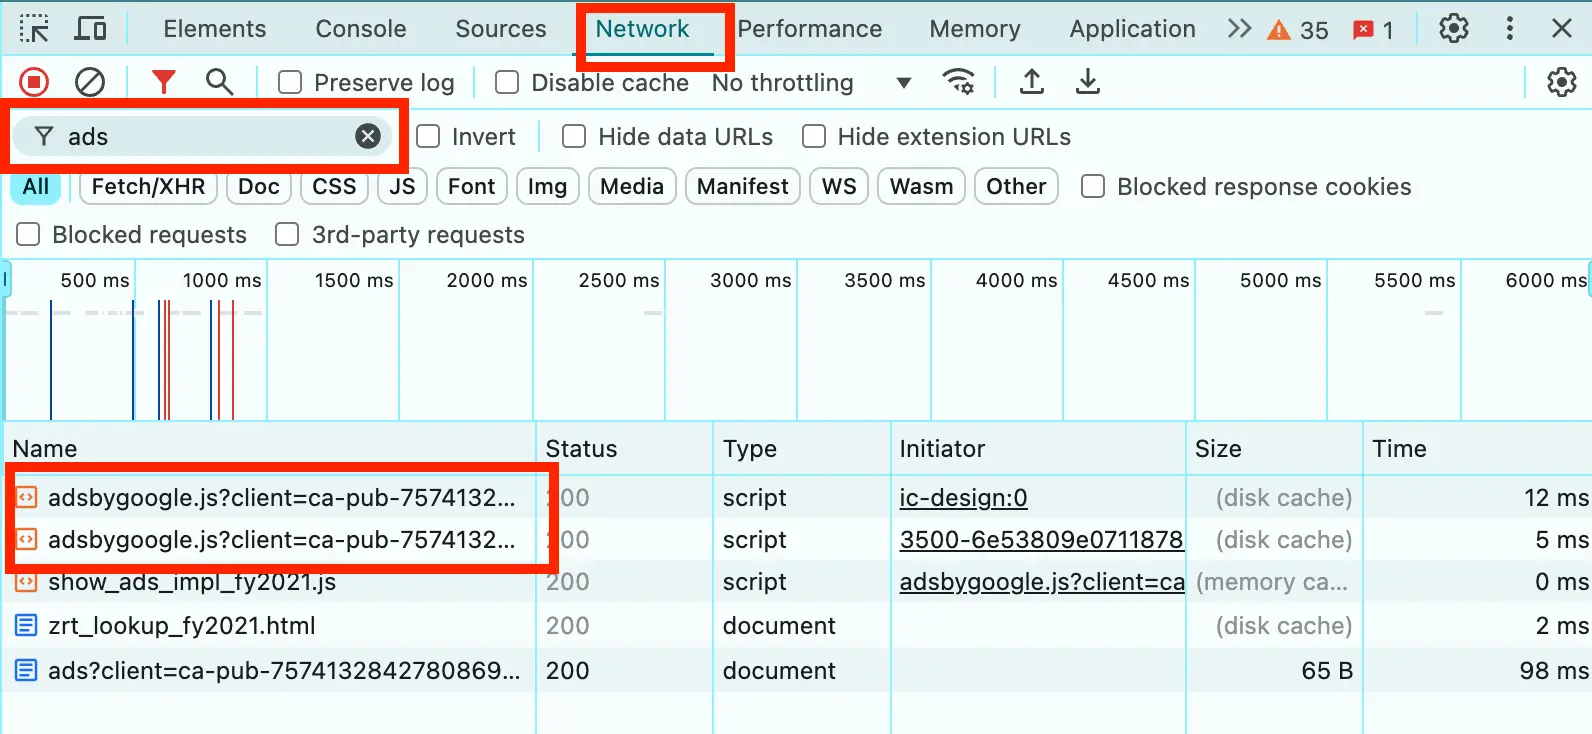Image resolution: width=1592 pixels, height=734 pixels.
Task: Click the zrt_lookup_fy2021.html document icon
Action: 27,626
